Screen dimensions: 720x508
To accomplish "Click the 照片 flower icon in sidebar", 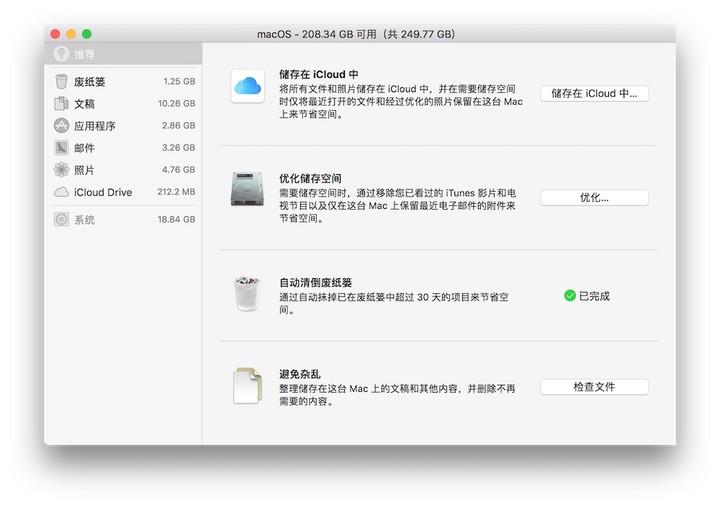I will [x=62, y=170].
